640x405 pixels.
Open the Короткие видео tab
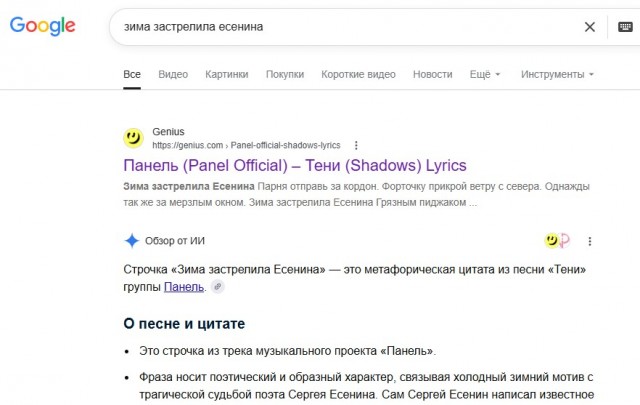tap(358, 74)
